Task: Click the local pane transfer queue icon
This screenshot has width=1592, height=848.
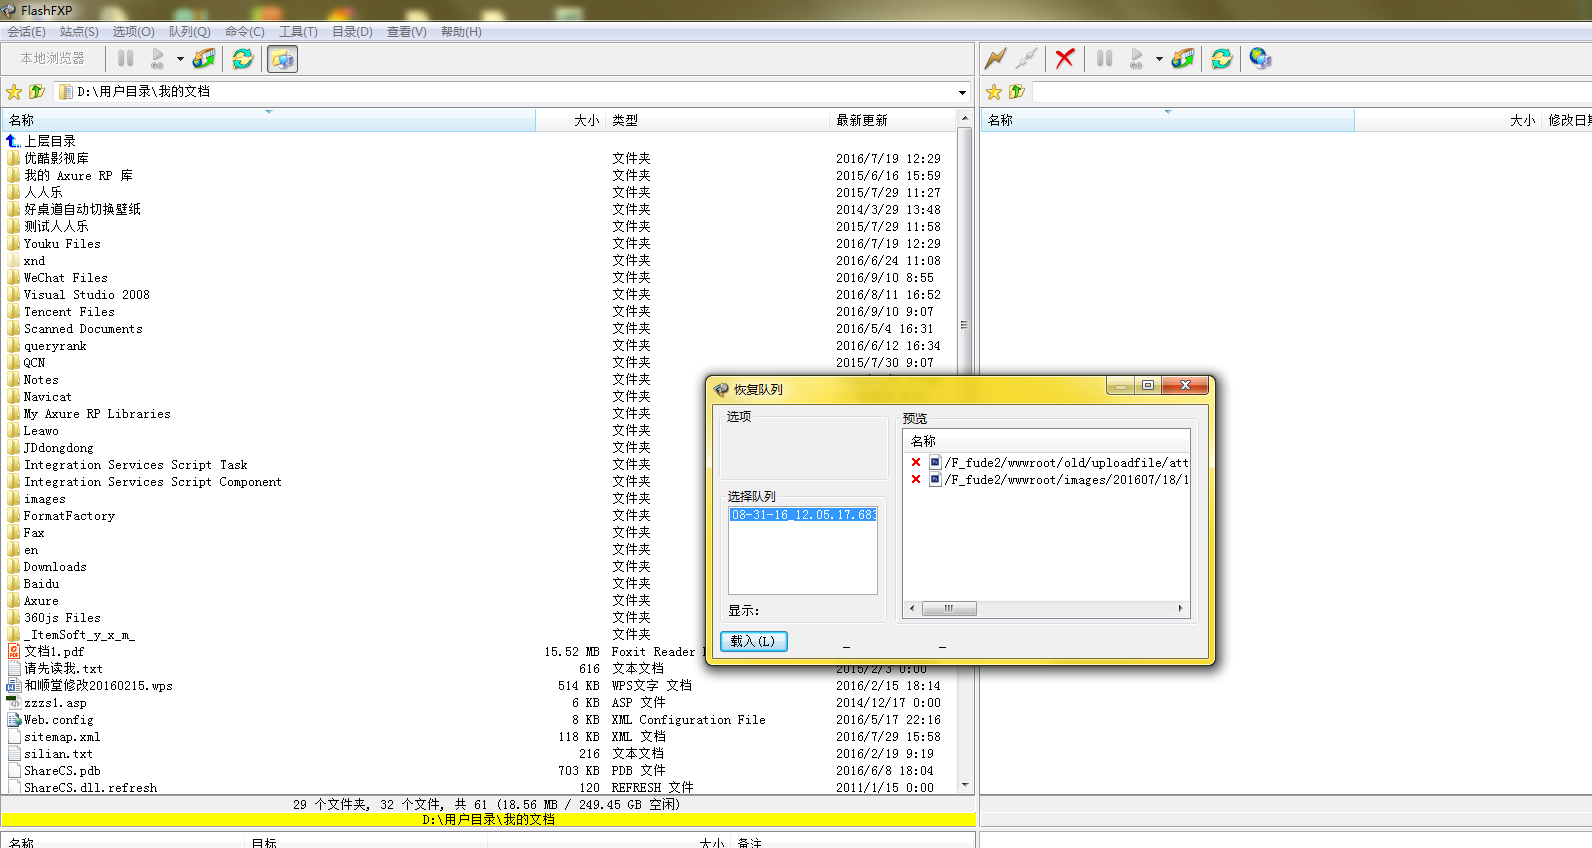Action: click(204, 59)
